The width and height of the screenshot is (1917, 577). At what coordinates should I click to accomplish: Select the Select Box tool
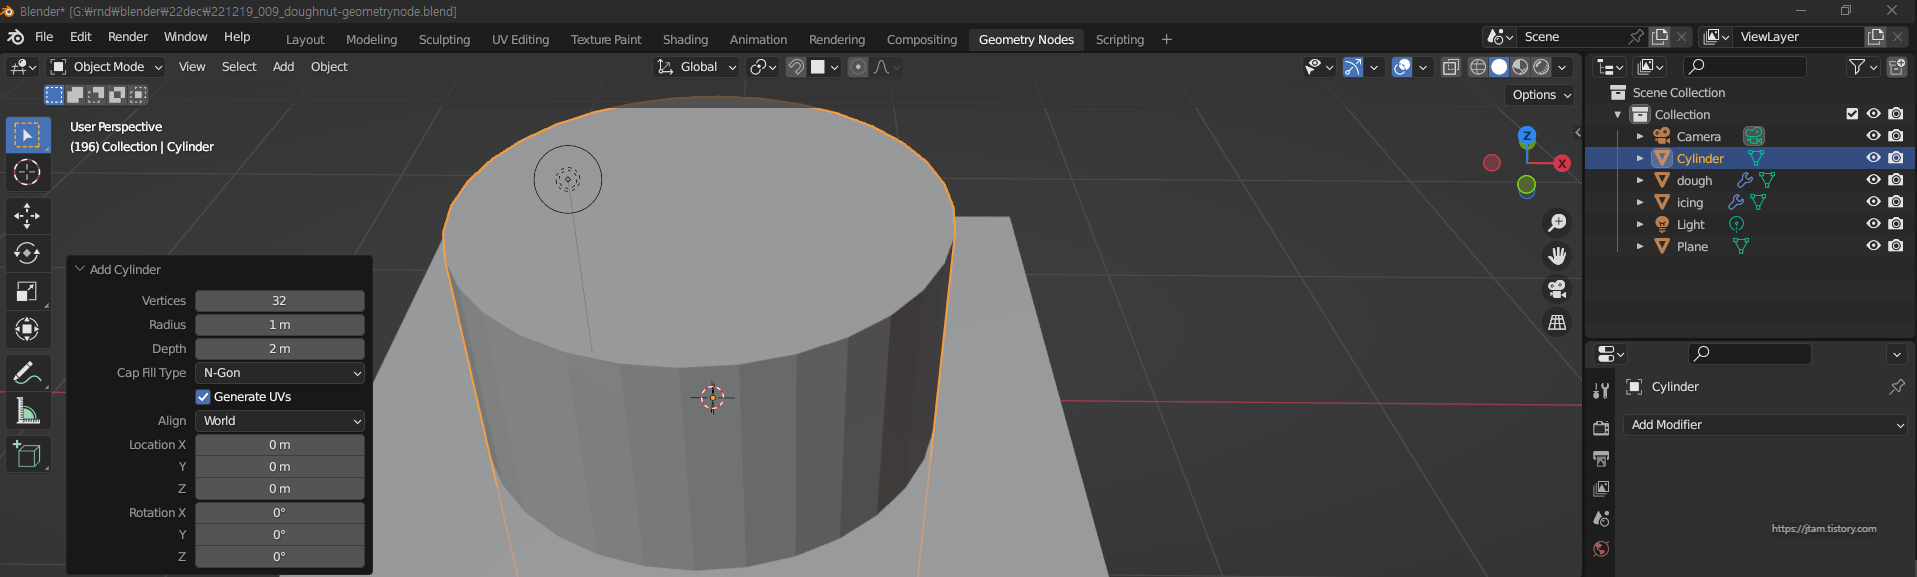(x=28, y=134)
